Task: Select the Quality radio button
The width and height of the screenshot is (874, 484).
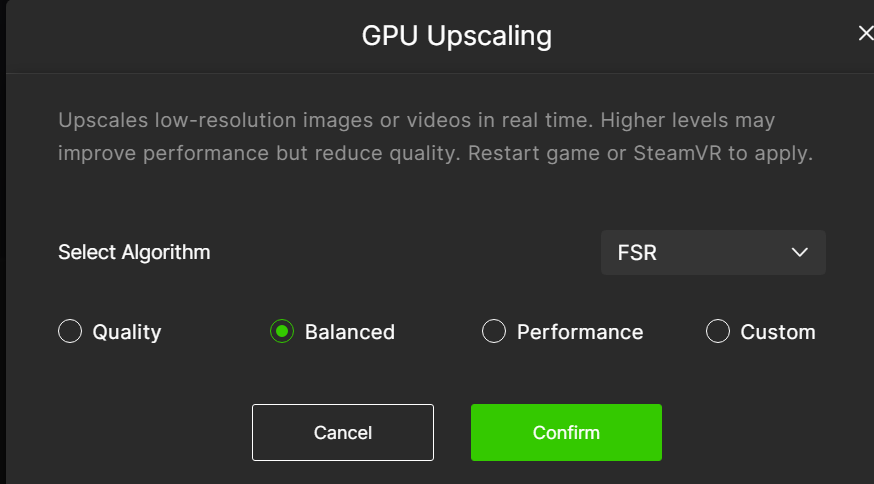Action: tap(70, 332)
